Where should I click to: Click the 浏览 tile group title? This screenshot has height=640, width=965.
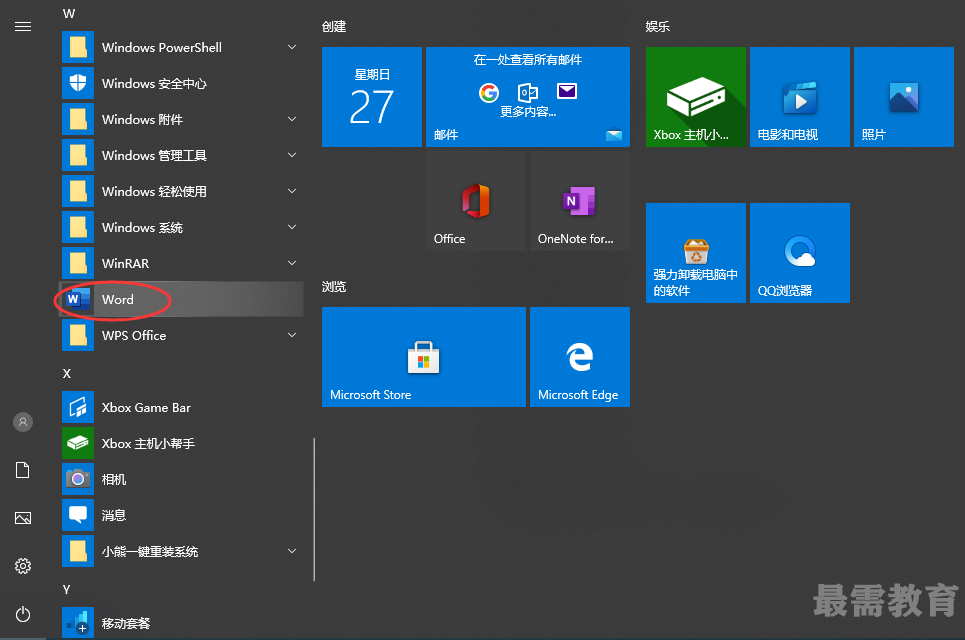click(x=334, y=287)
